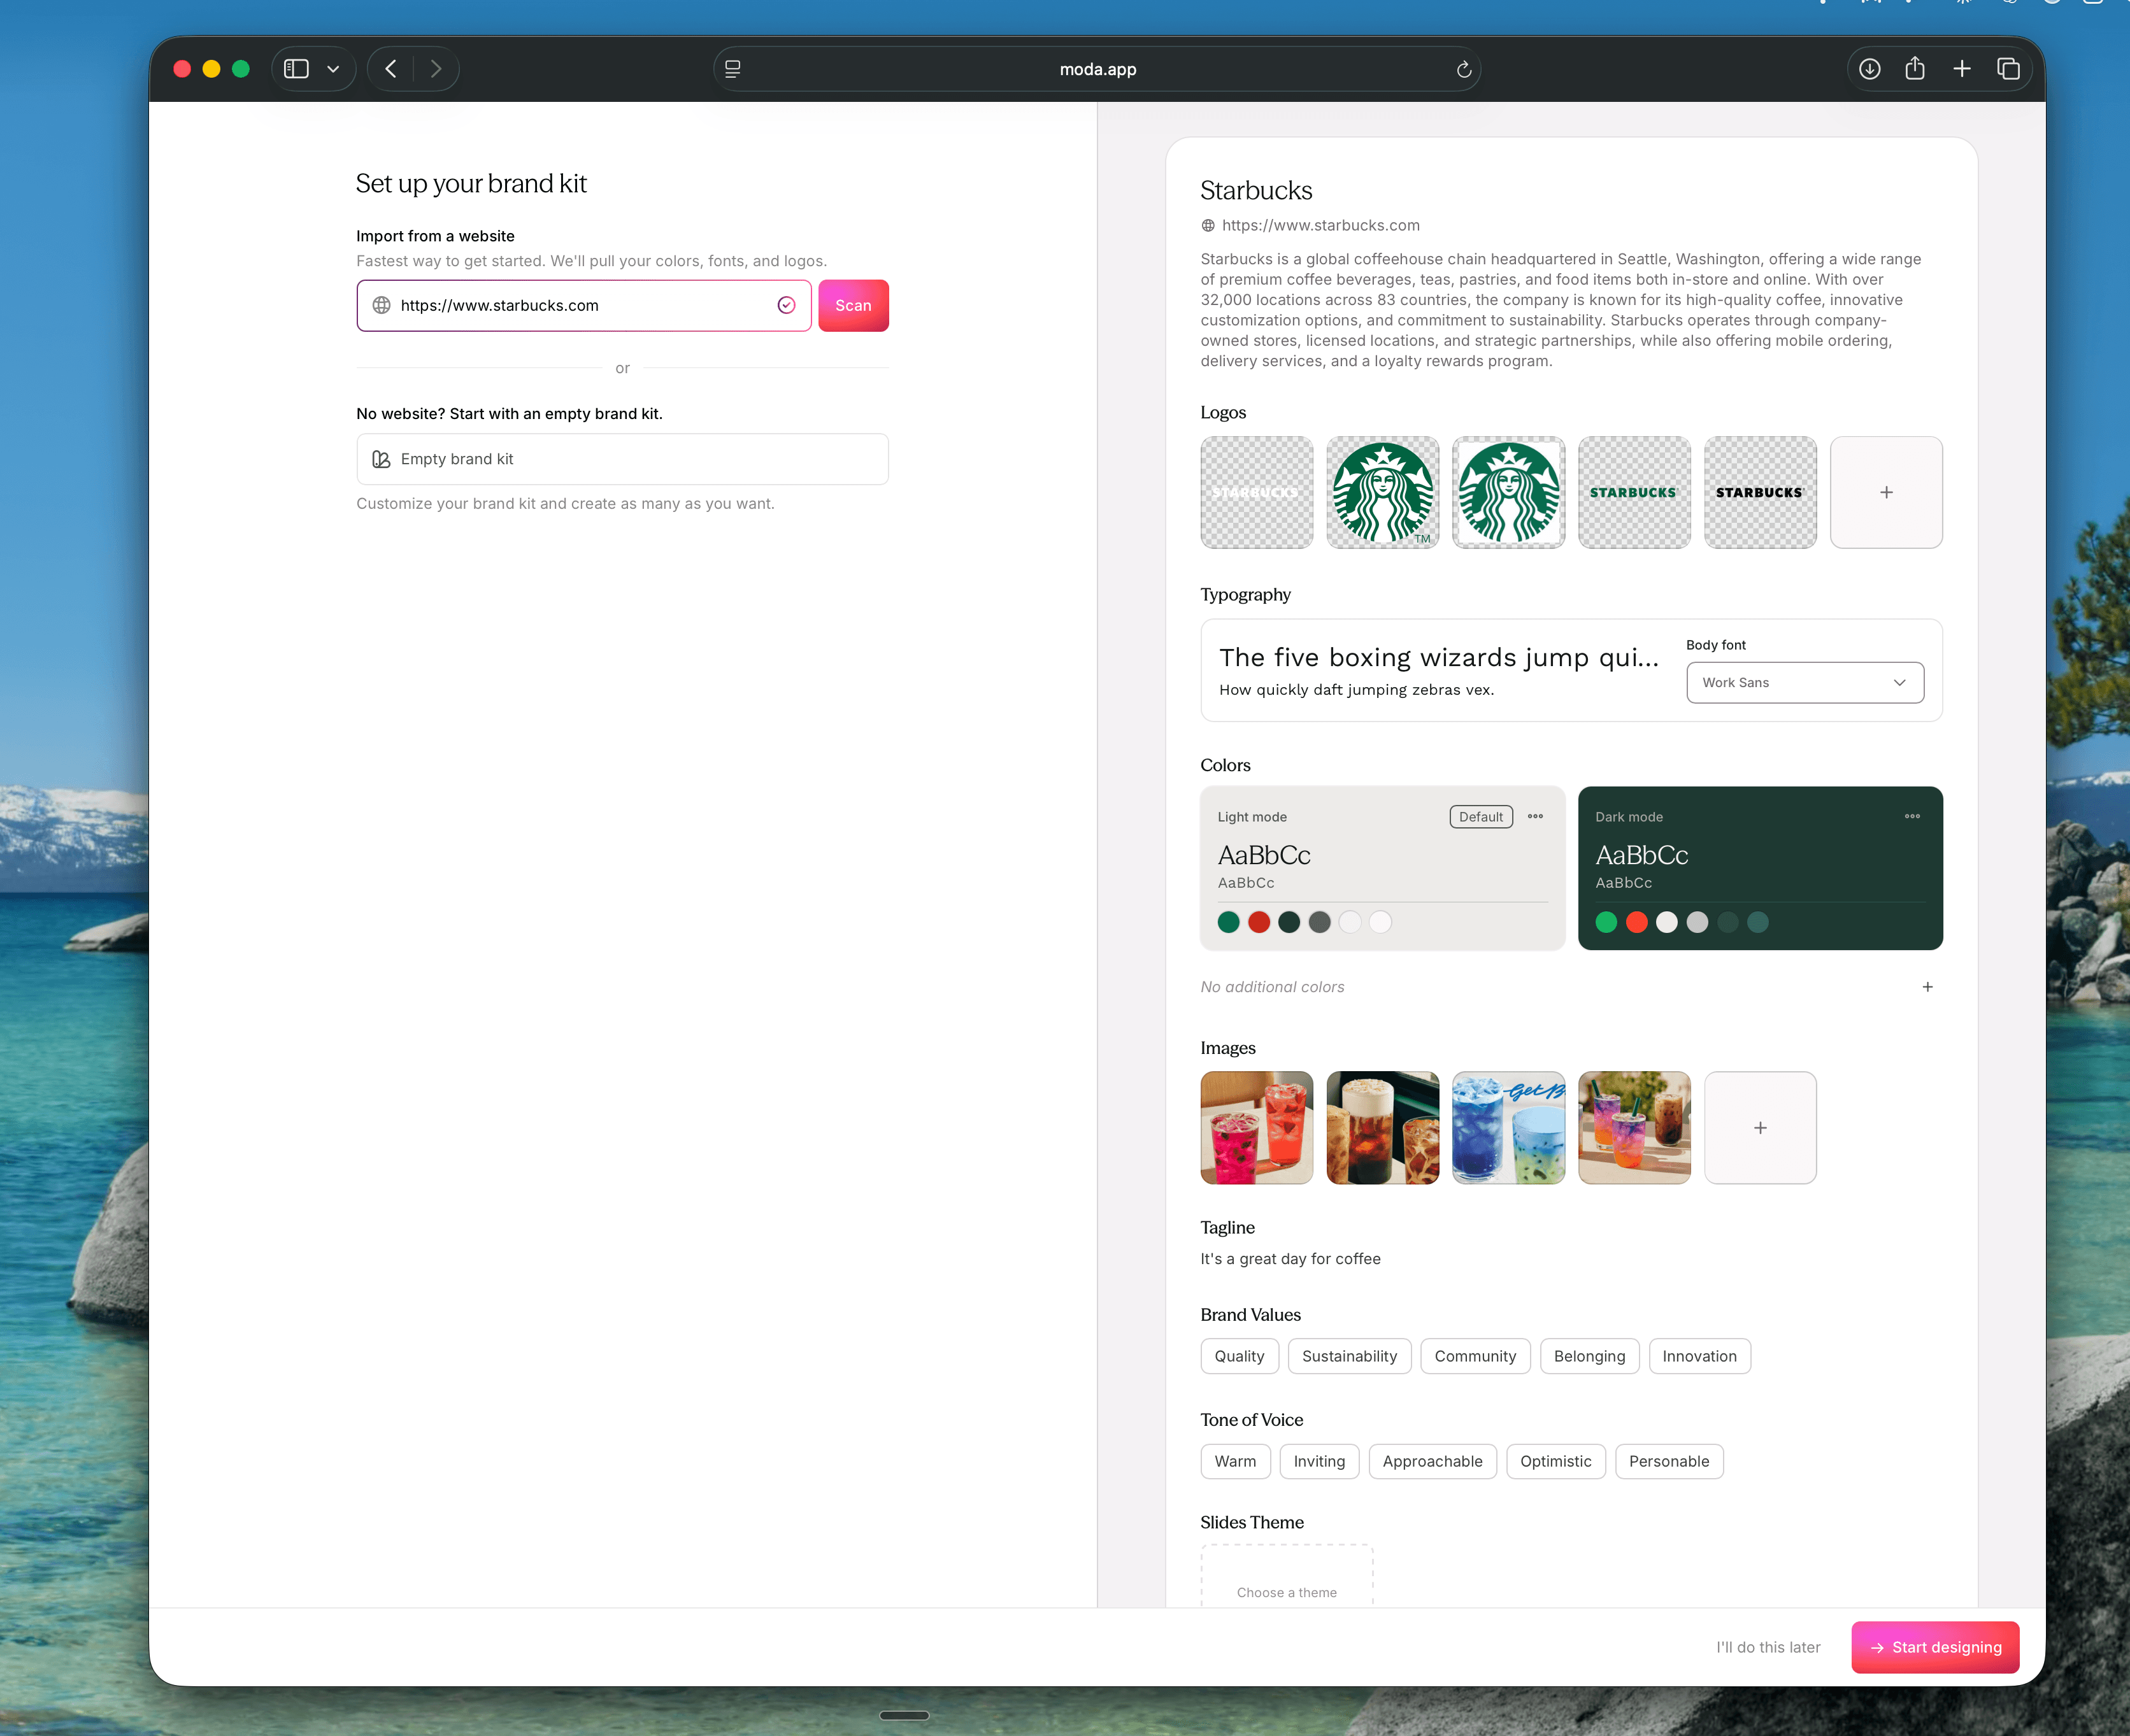Image resolution: width=2130 pixels, height=1736 pixels.
Task: Select the green STARBUCKS wordmark logo
Action: pos(1634,492)
